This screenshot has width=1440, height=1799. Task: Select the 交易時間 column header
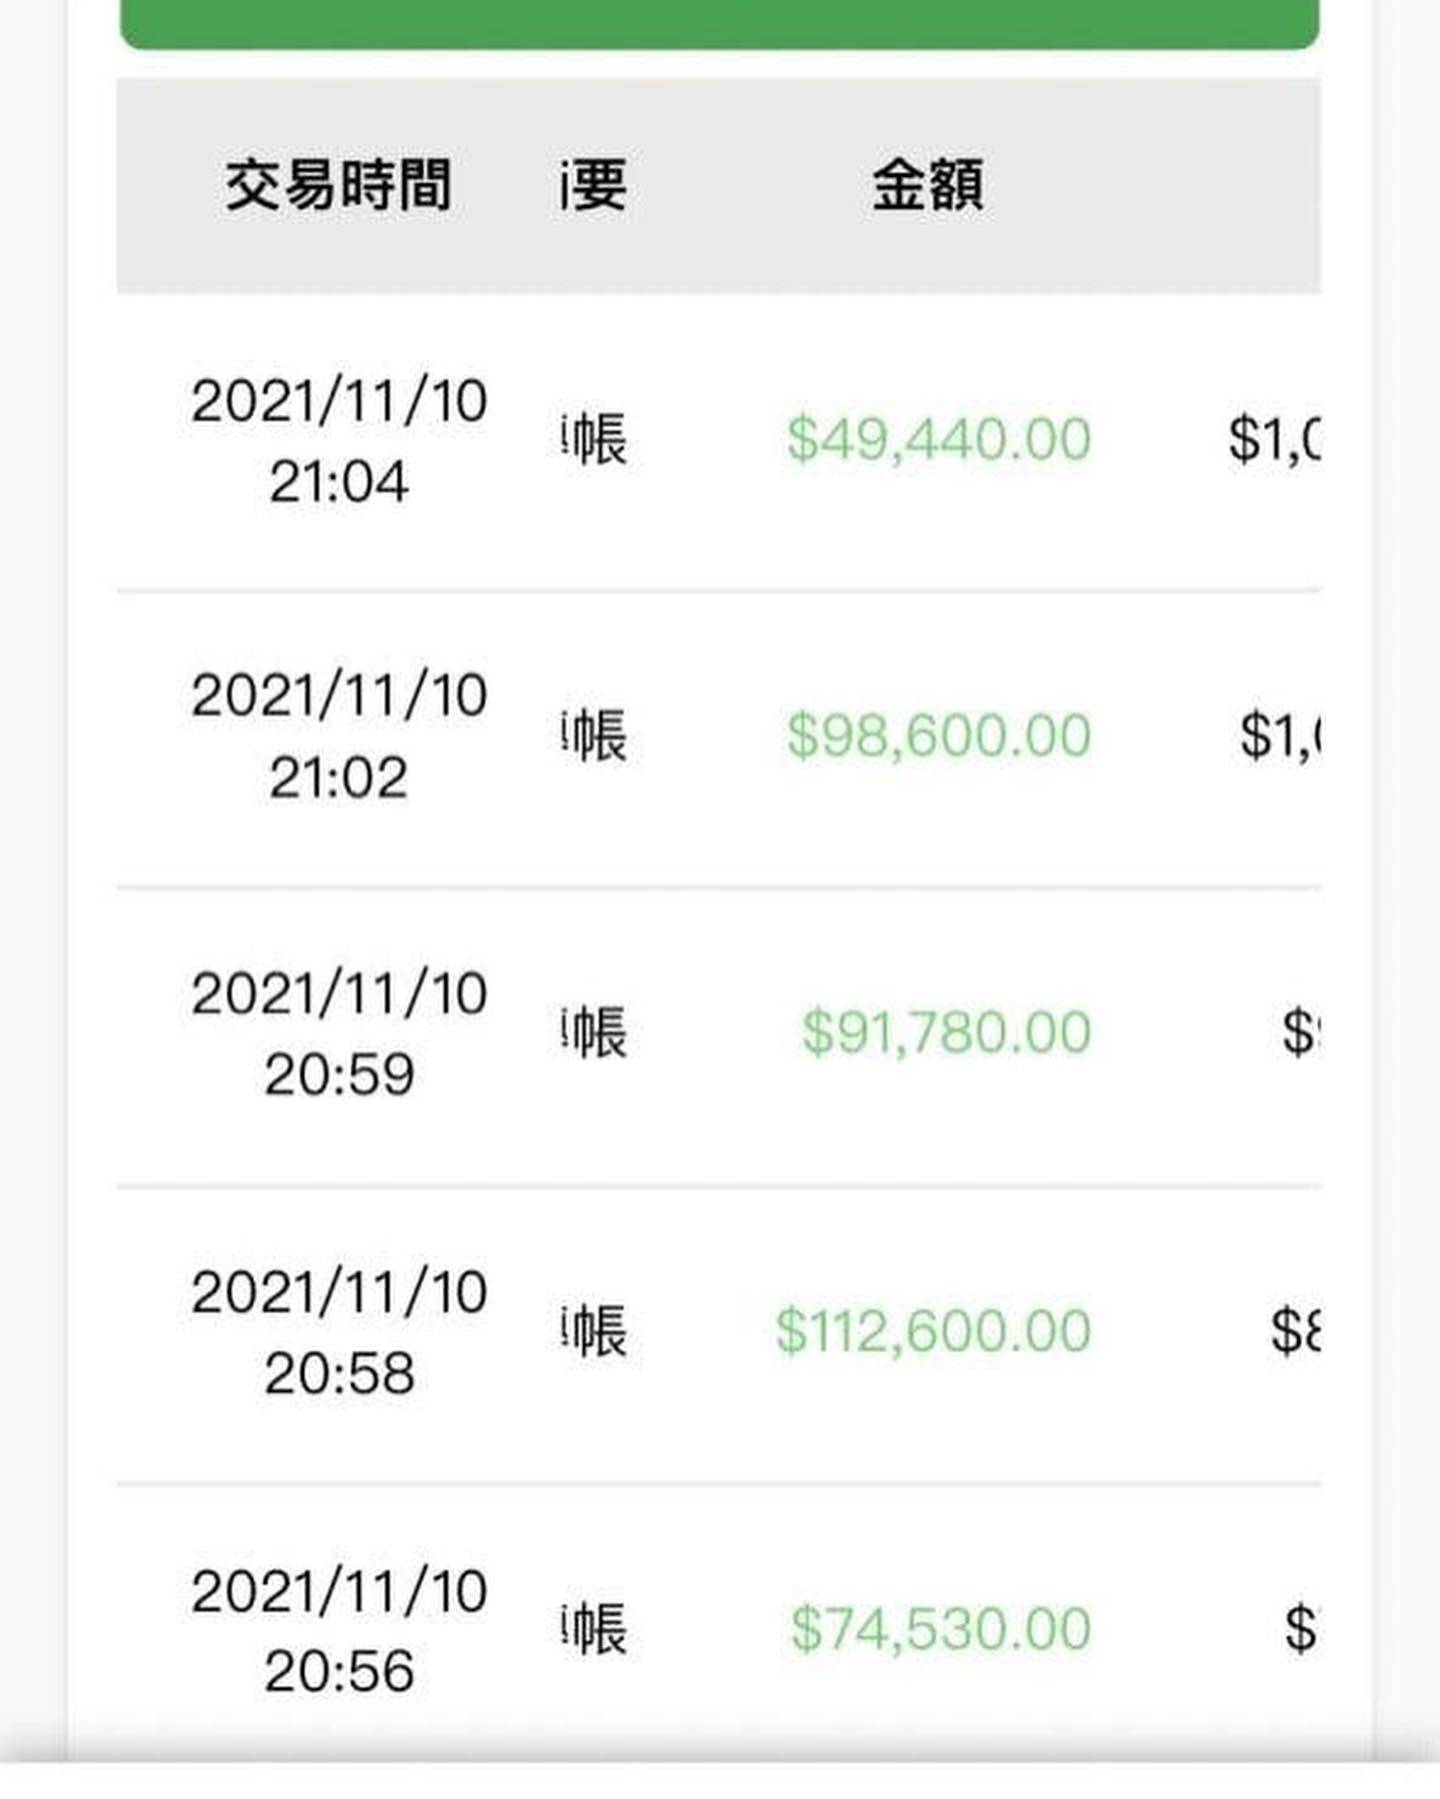pos(338,185)
